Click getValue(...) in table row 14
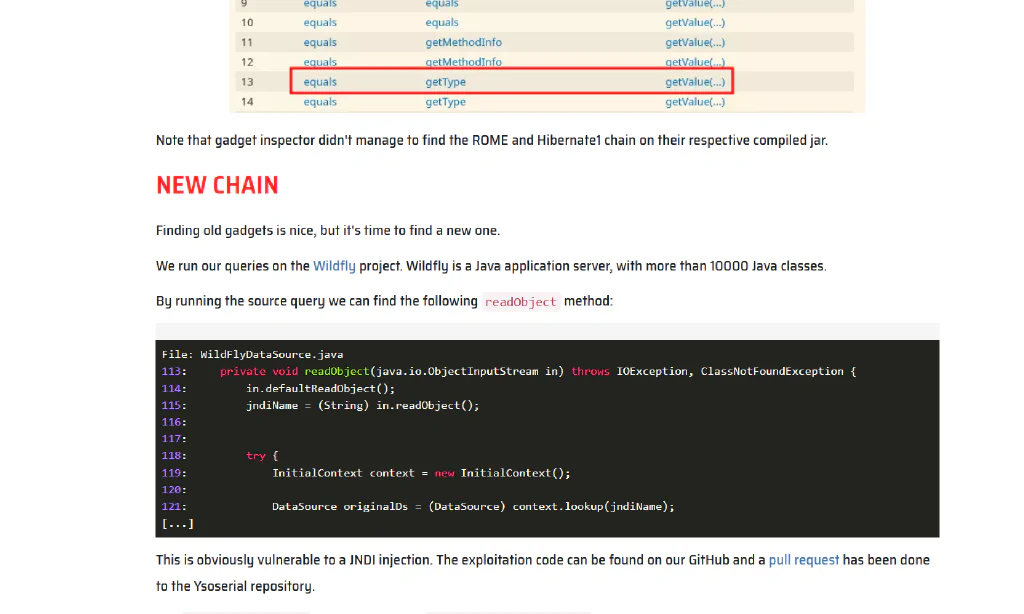Image resolution: width=1024 pixels, height=614 pixels. 695,102
